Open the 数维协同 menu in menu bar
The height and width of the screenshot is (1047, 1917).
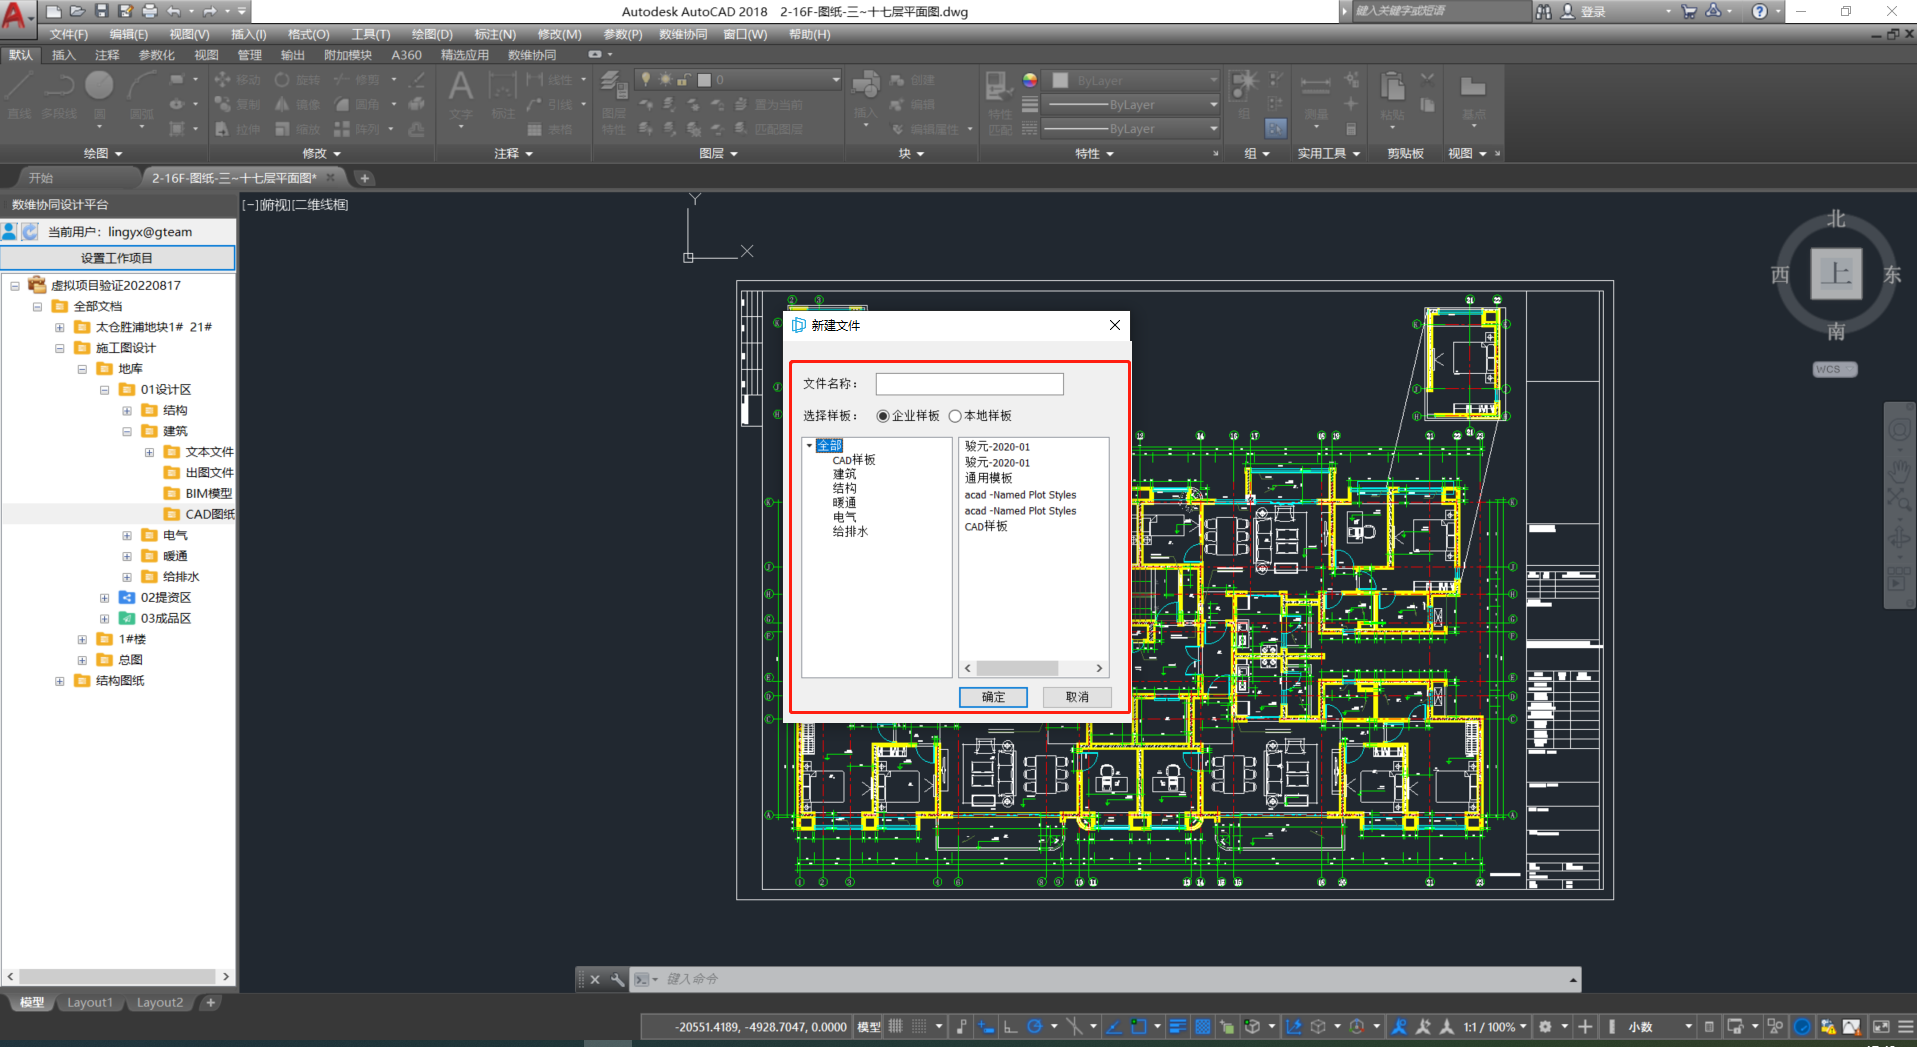(683, 34)
